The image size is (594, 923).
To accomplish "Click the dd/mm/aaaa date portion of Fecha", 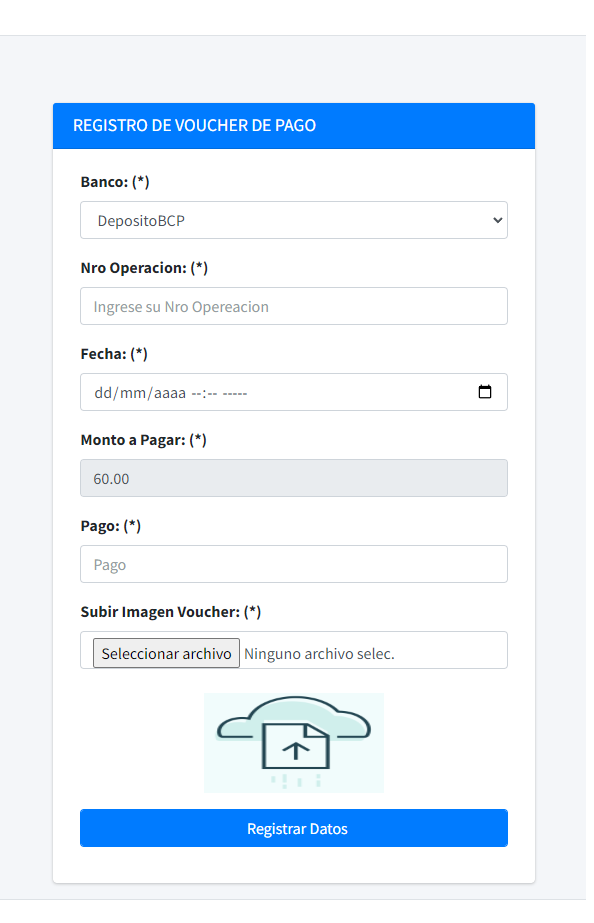I will (x=140, y=393).
